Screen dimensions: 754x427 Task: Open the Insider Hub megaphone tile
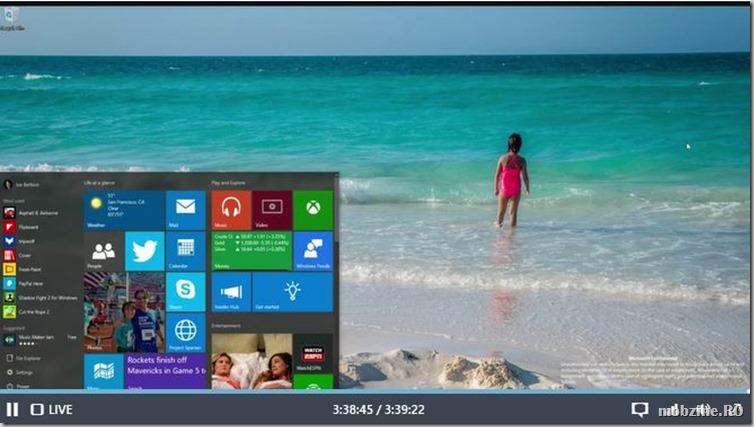[x=231, y=292]
